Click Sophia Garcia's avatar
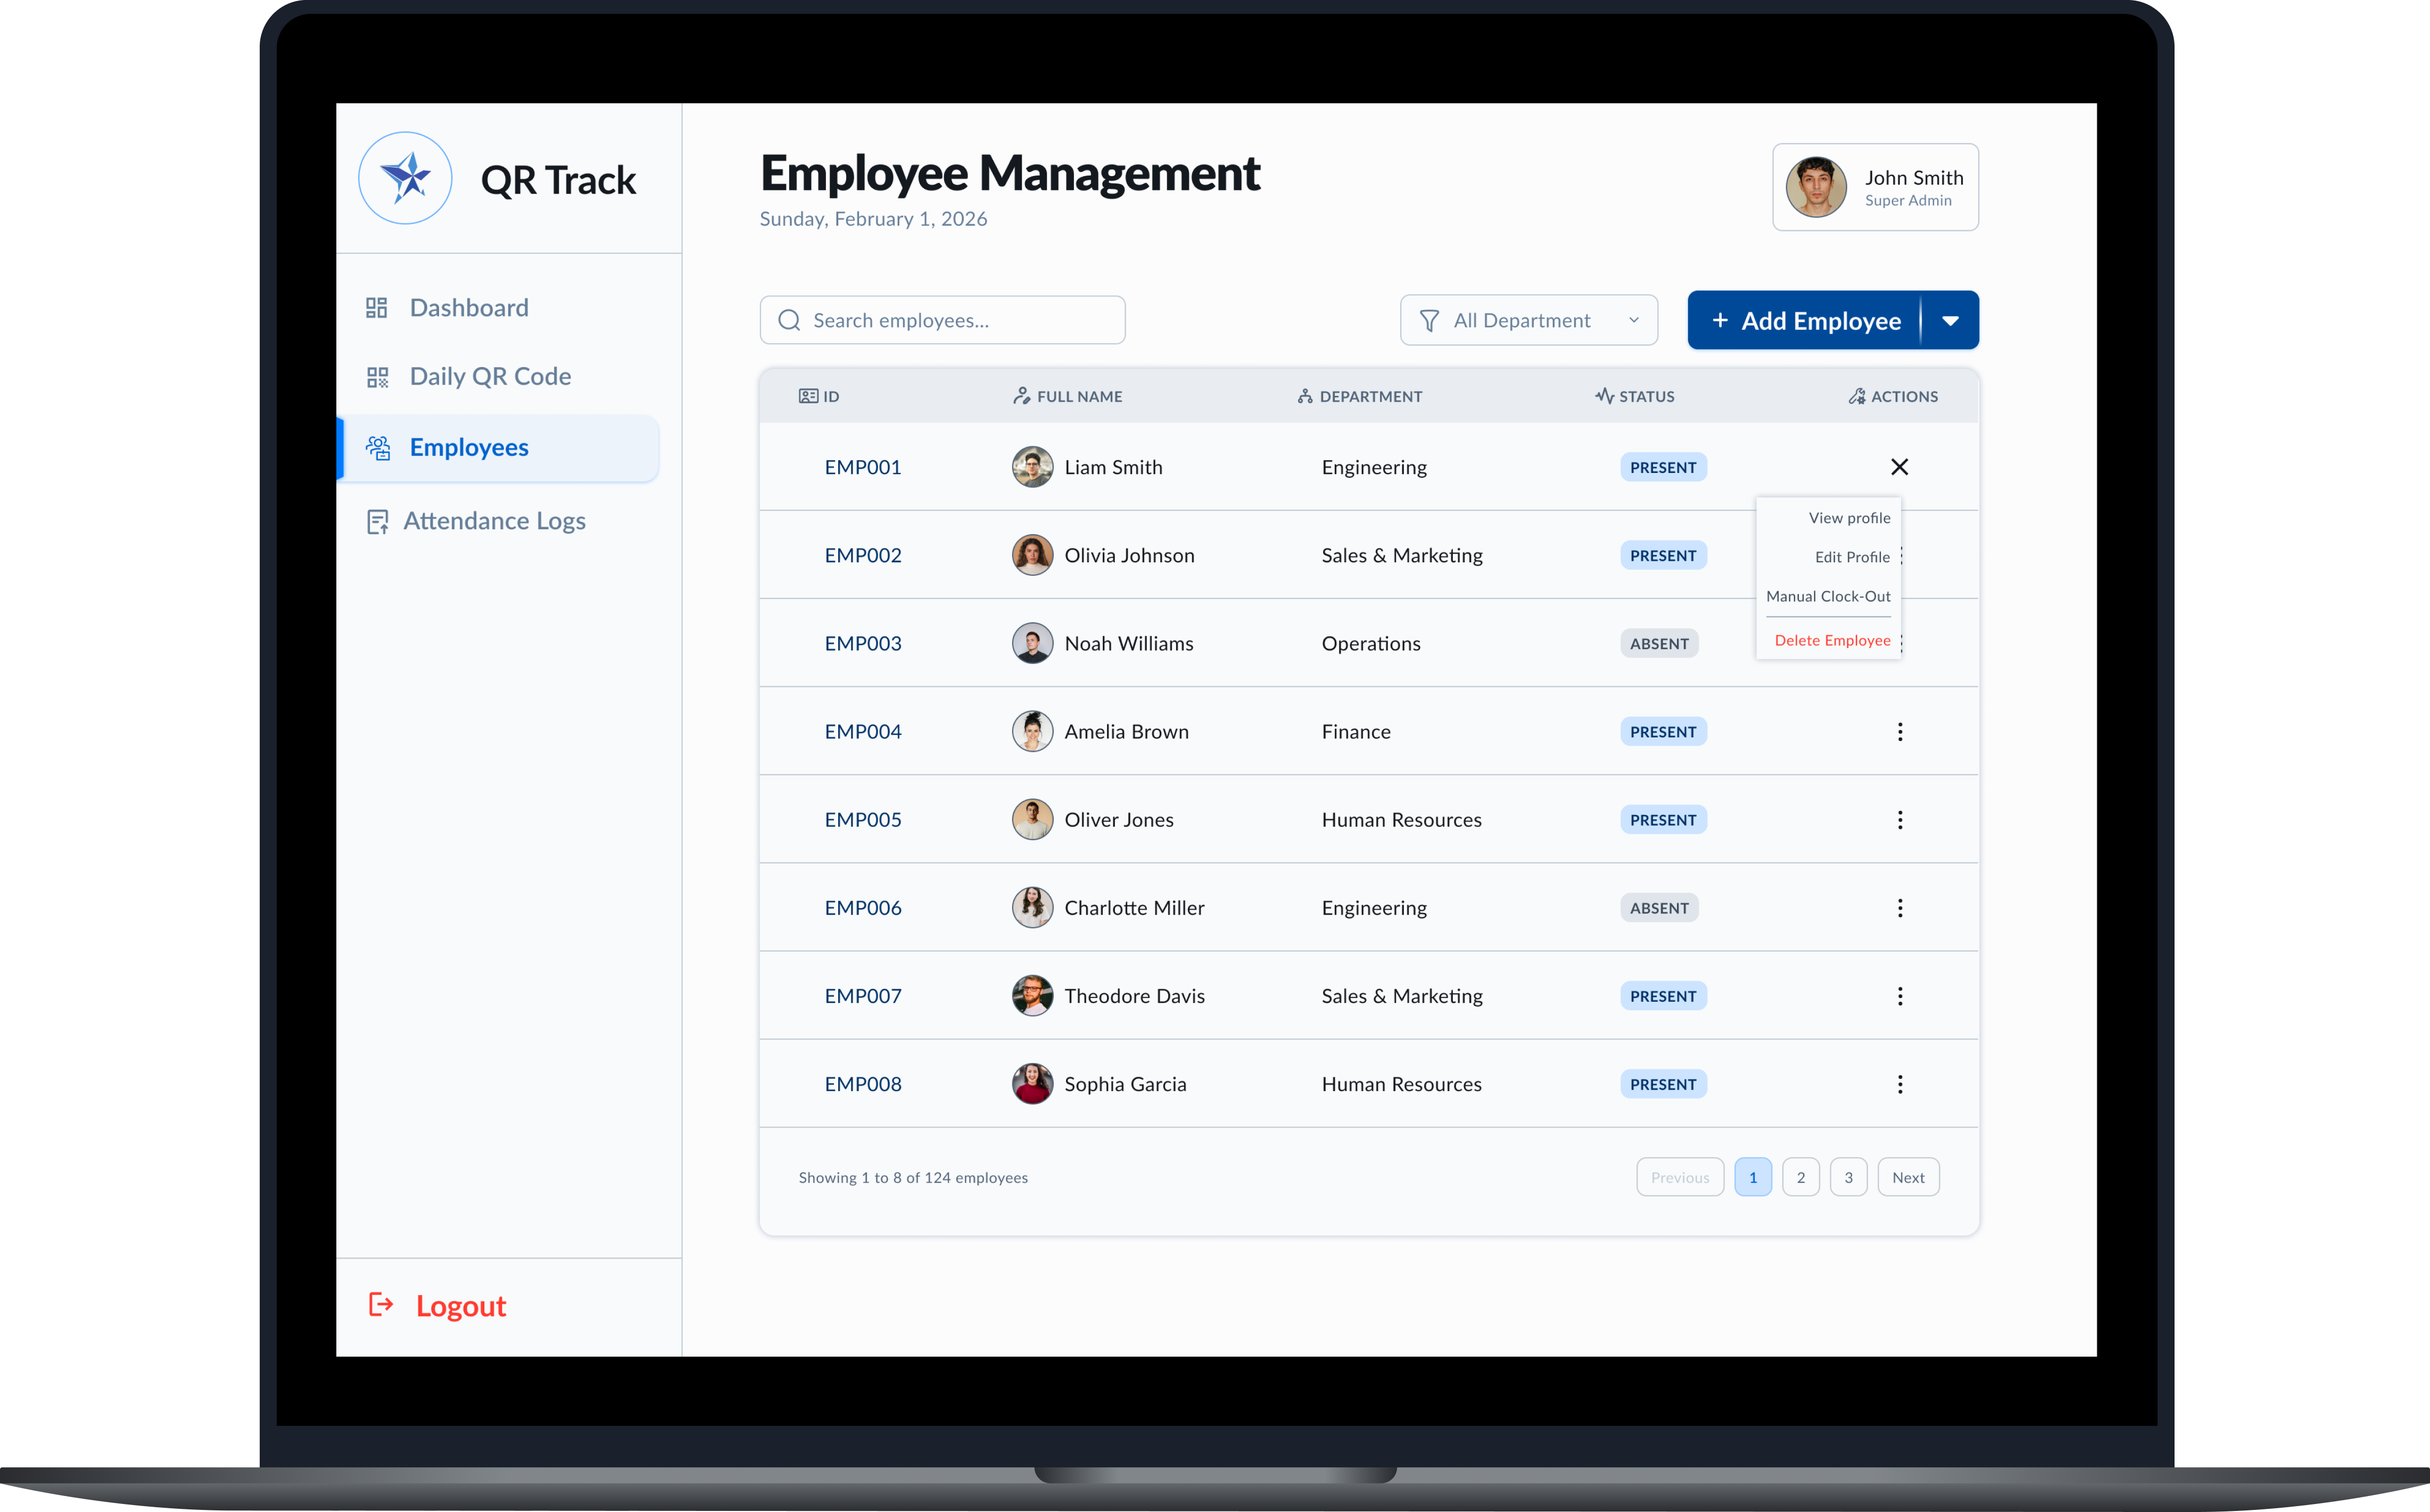2430x1512 pixels. [x=1032, y=1083]
